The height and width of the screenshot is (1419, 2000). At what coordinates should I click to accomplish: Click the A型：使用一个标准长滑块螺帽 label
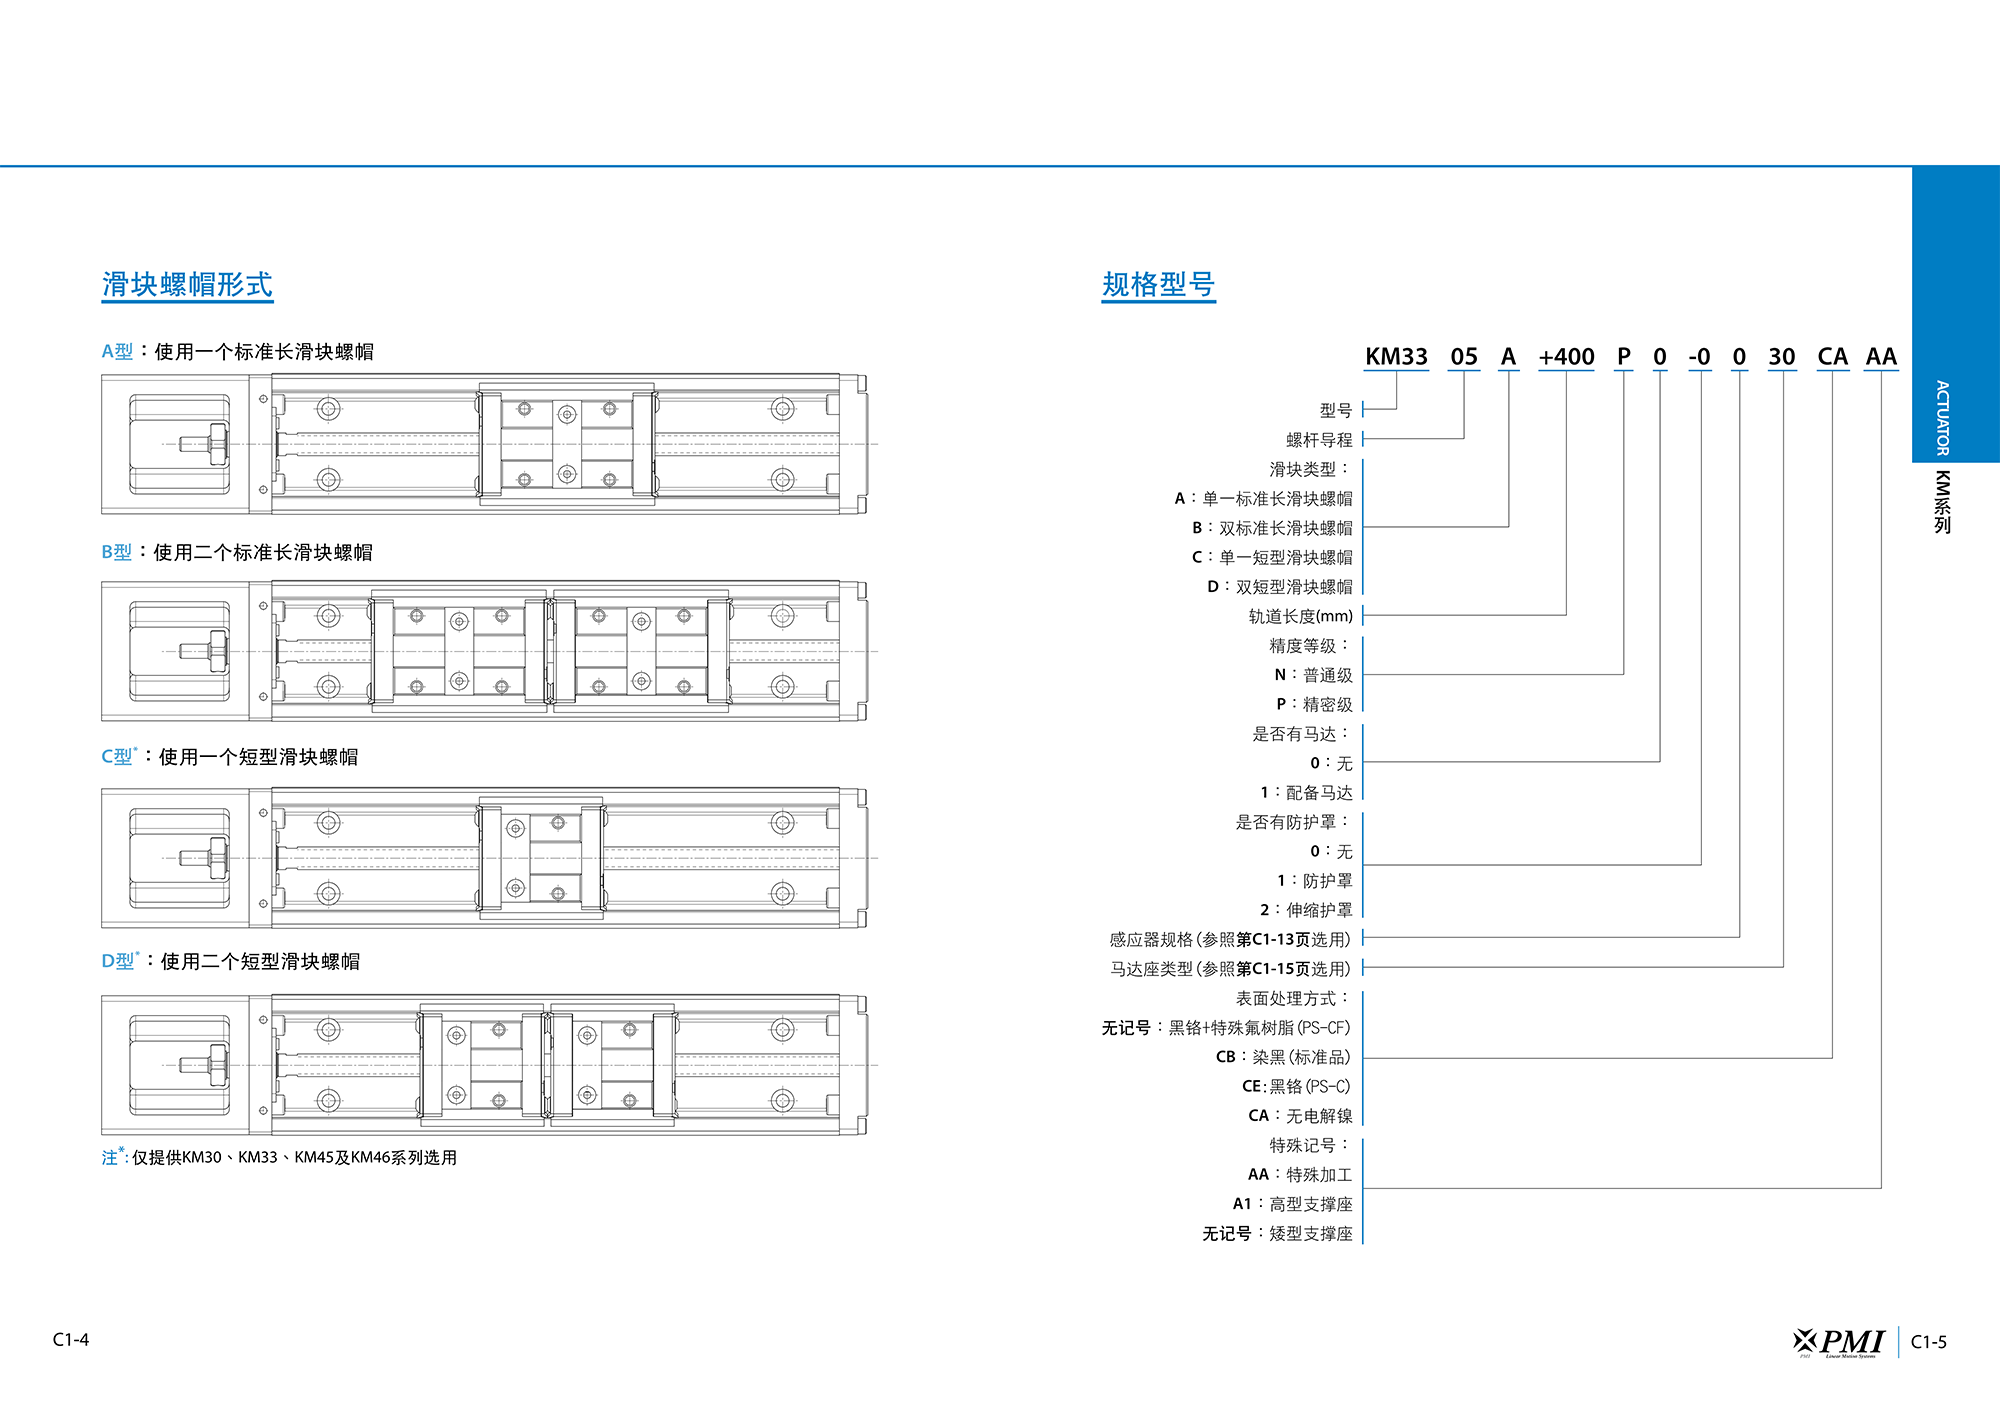[238, 351]
